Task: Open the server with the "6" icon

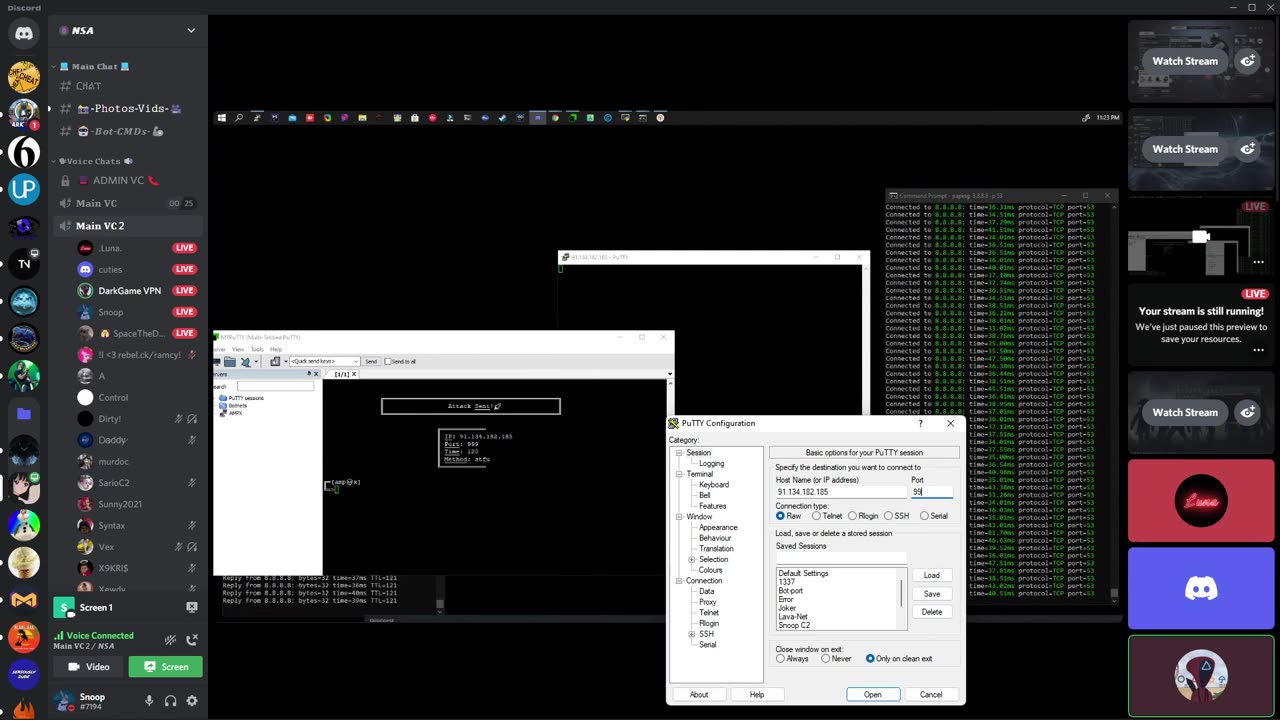Action: pyautogui.click(x=24, y=152)
